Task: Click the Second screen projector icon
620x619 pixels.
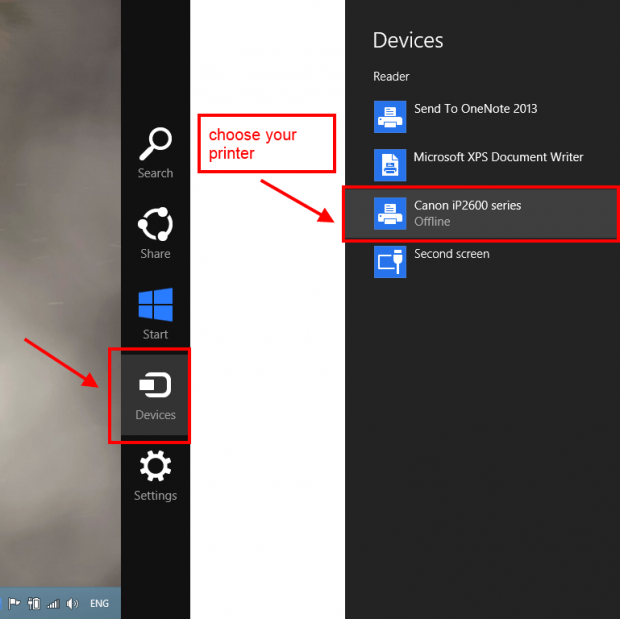Action: (390, 262)
